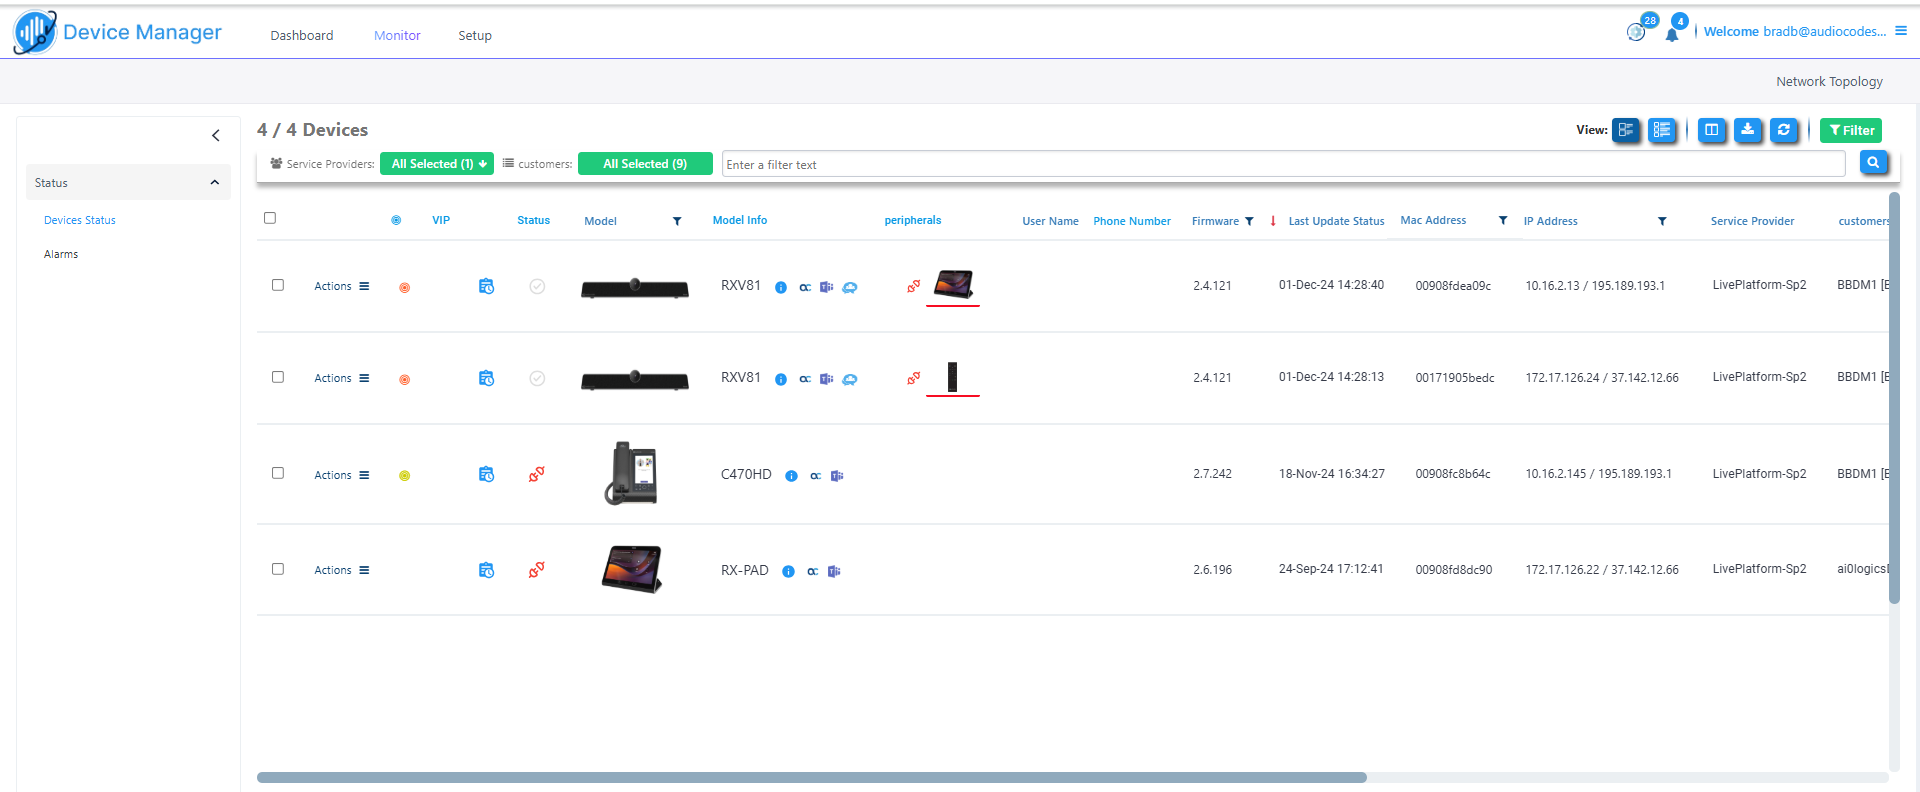
Task: Open the Mac Address column filter
Action: tap(1503, 220)
